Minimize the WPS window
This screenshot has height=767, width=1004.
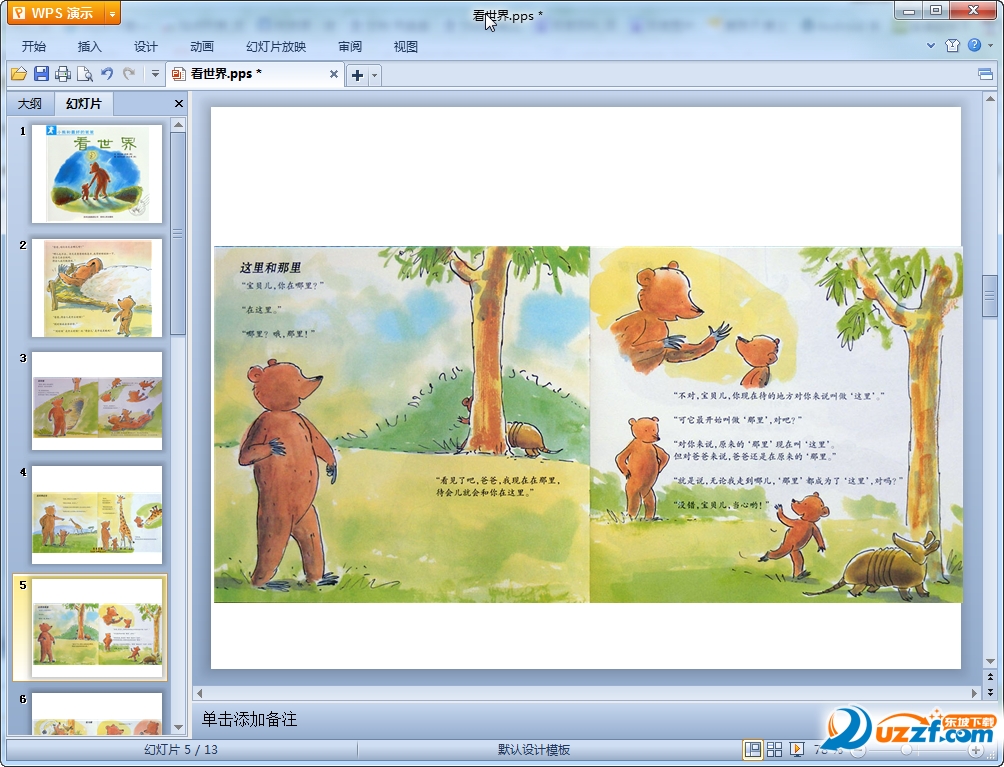908,11
